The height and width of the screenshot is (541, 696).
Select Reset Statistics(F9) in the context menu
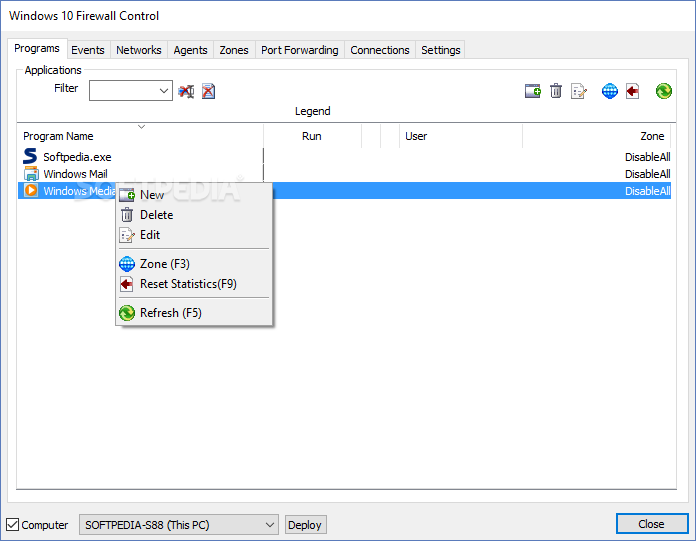194,284
